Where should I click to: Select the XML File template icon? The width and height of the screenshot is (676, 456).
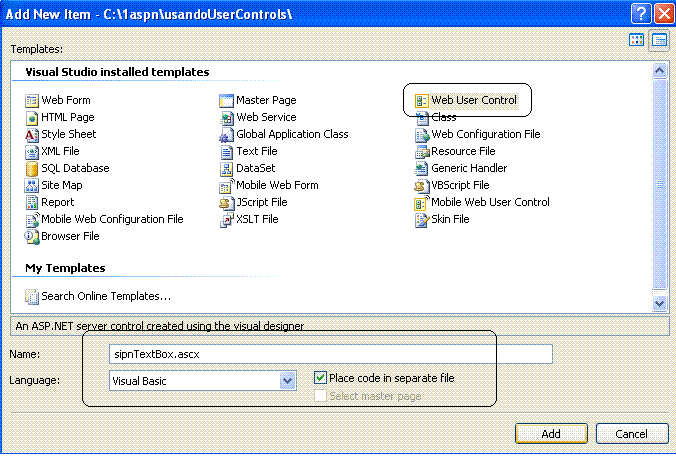(x=31, y=152)
